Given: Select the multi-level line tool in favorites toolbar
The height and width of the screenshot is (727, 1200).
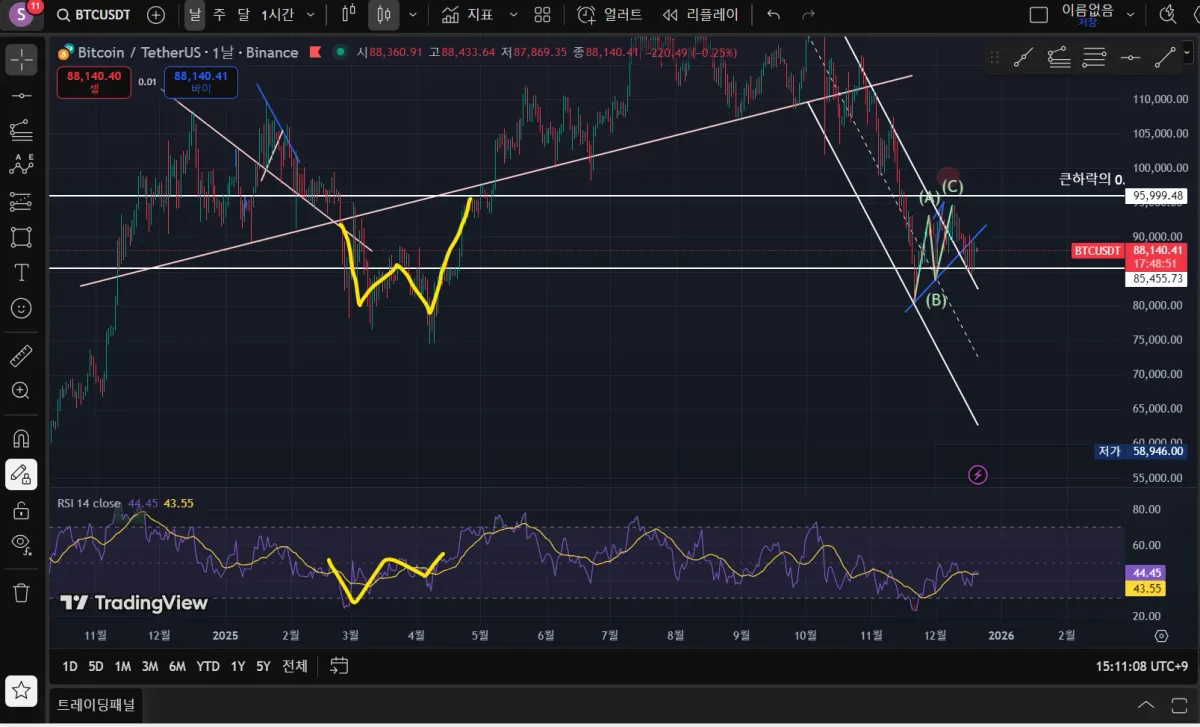Looking at the screenshot, I should coord(1058,58).
